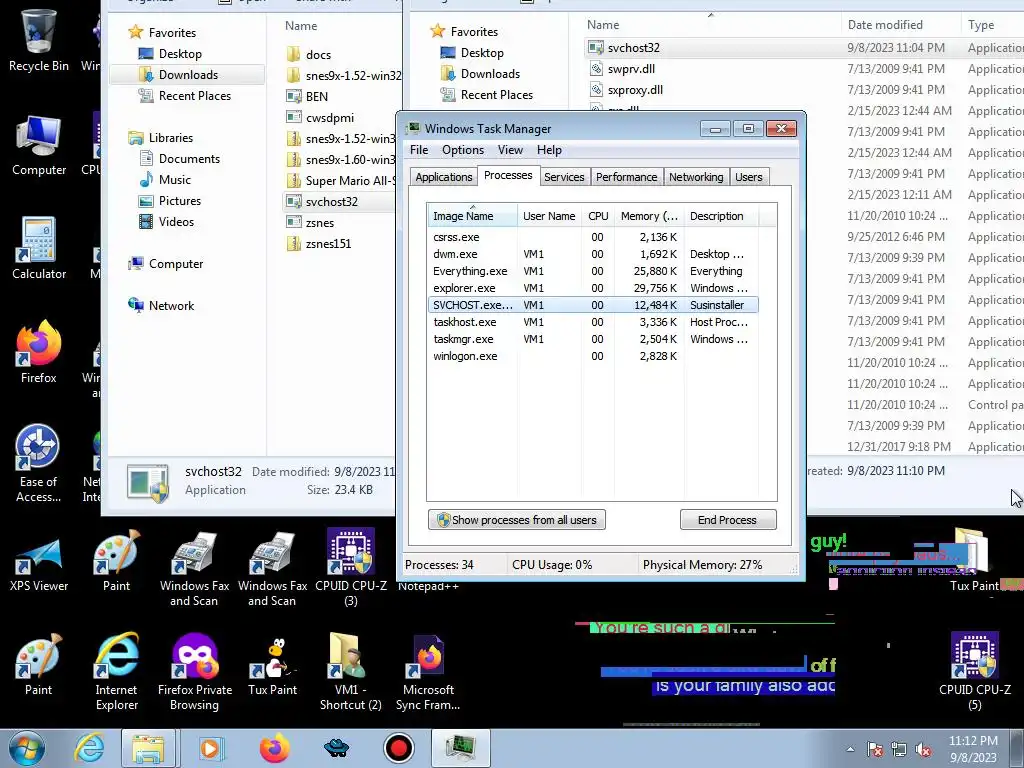Image resolution: width=1024 pixels, height=768 pixels.
Task: Select the BEN file in Downloads list
Action: coord(316,97)
